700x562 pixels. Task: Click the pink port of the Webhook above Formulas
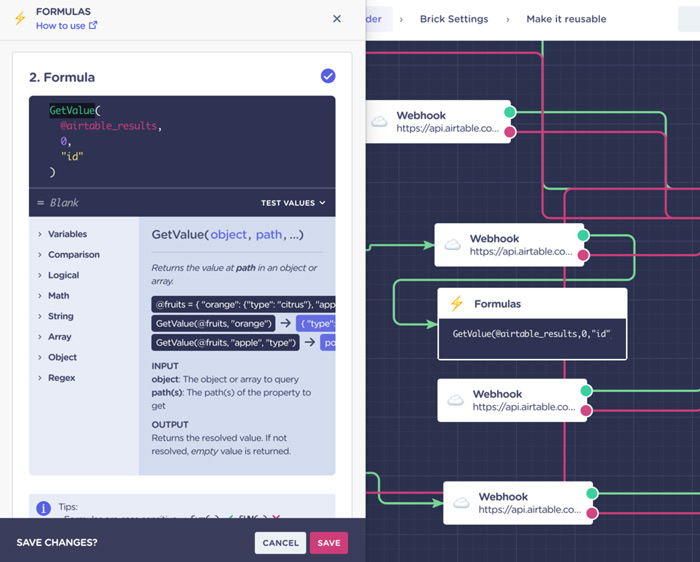click(x=583, y=255)
